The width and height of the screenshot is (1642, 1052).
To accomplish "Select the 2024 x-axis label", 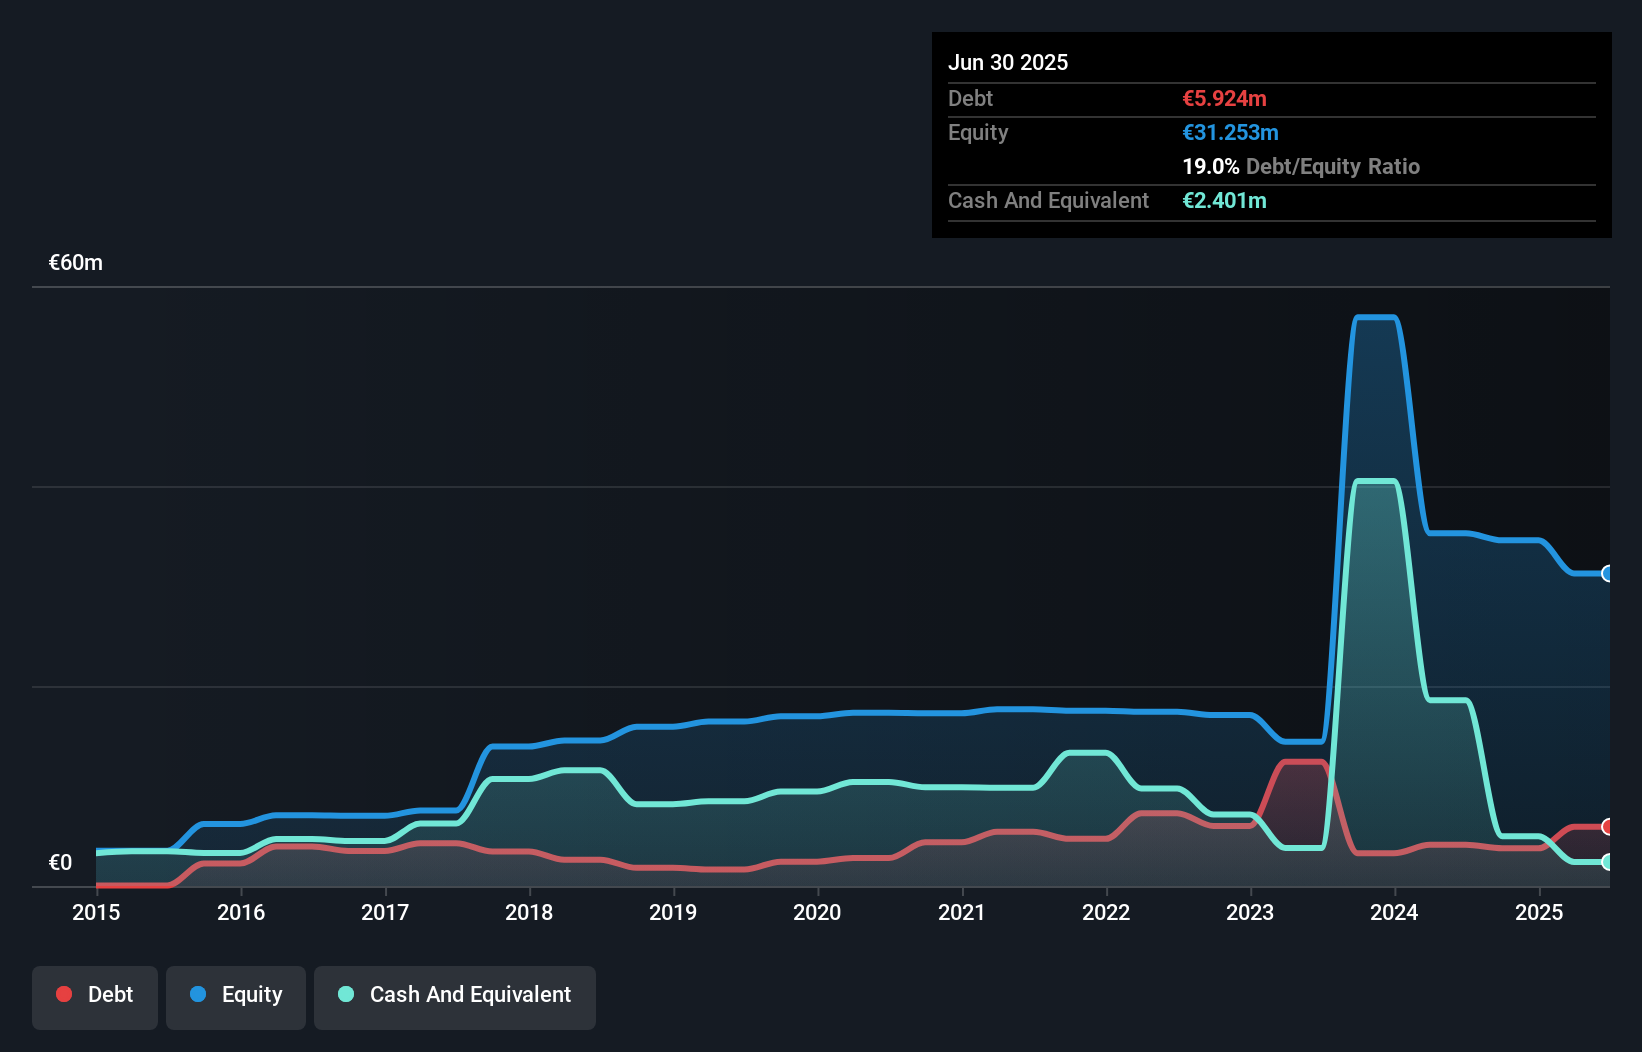I will point(1394,912).
